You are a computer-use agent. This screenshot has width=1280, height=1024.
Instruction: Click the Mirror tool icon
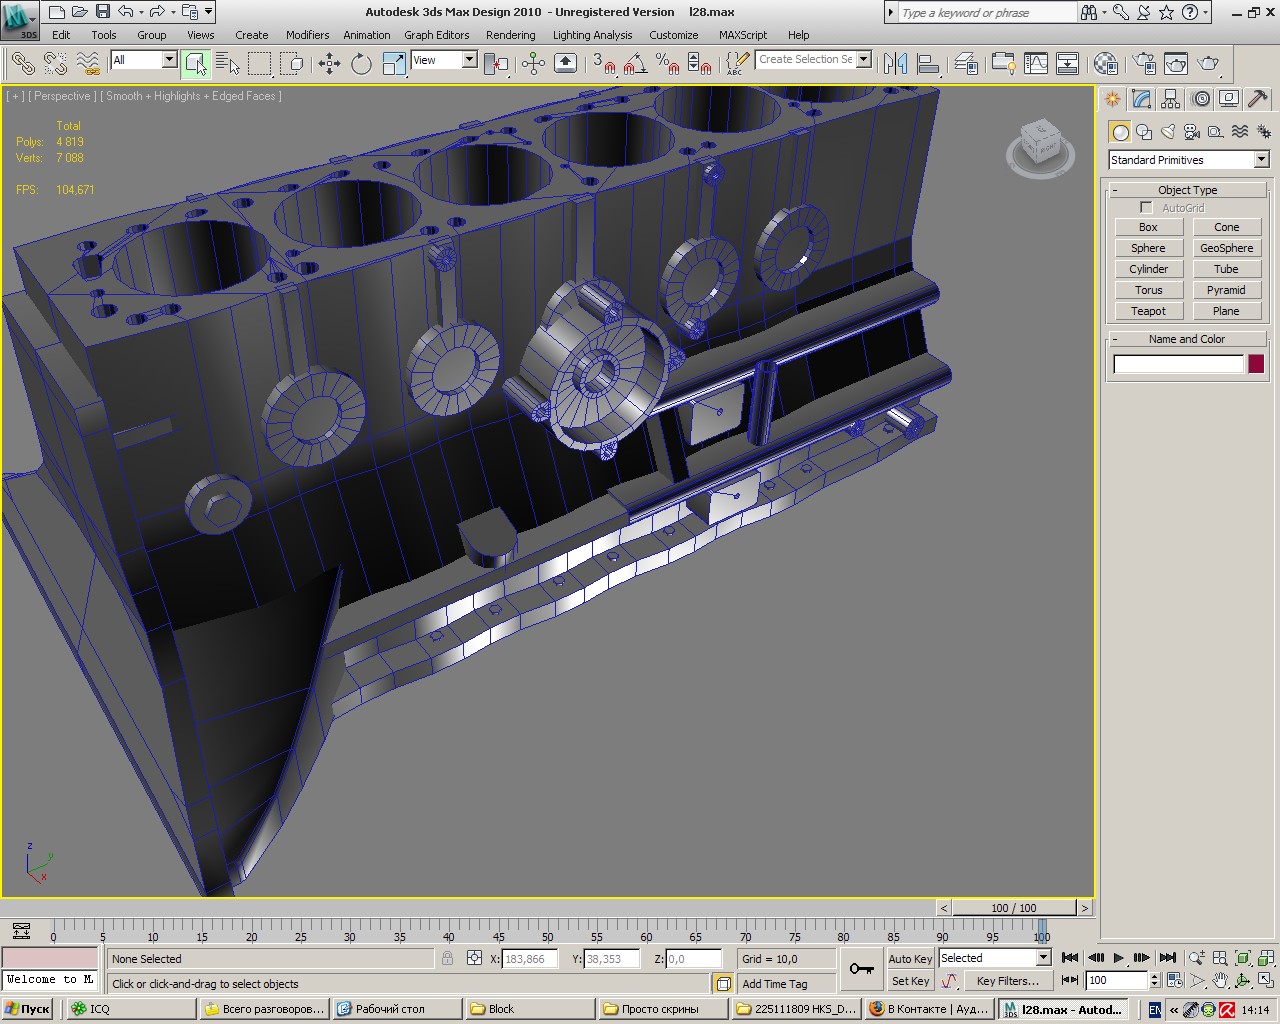[895, 64]
